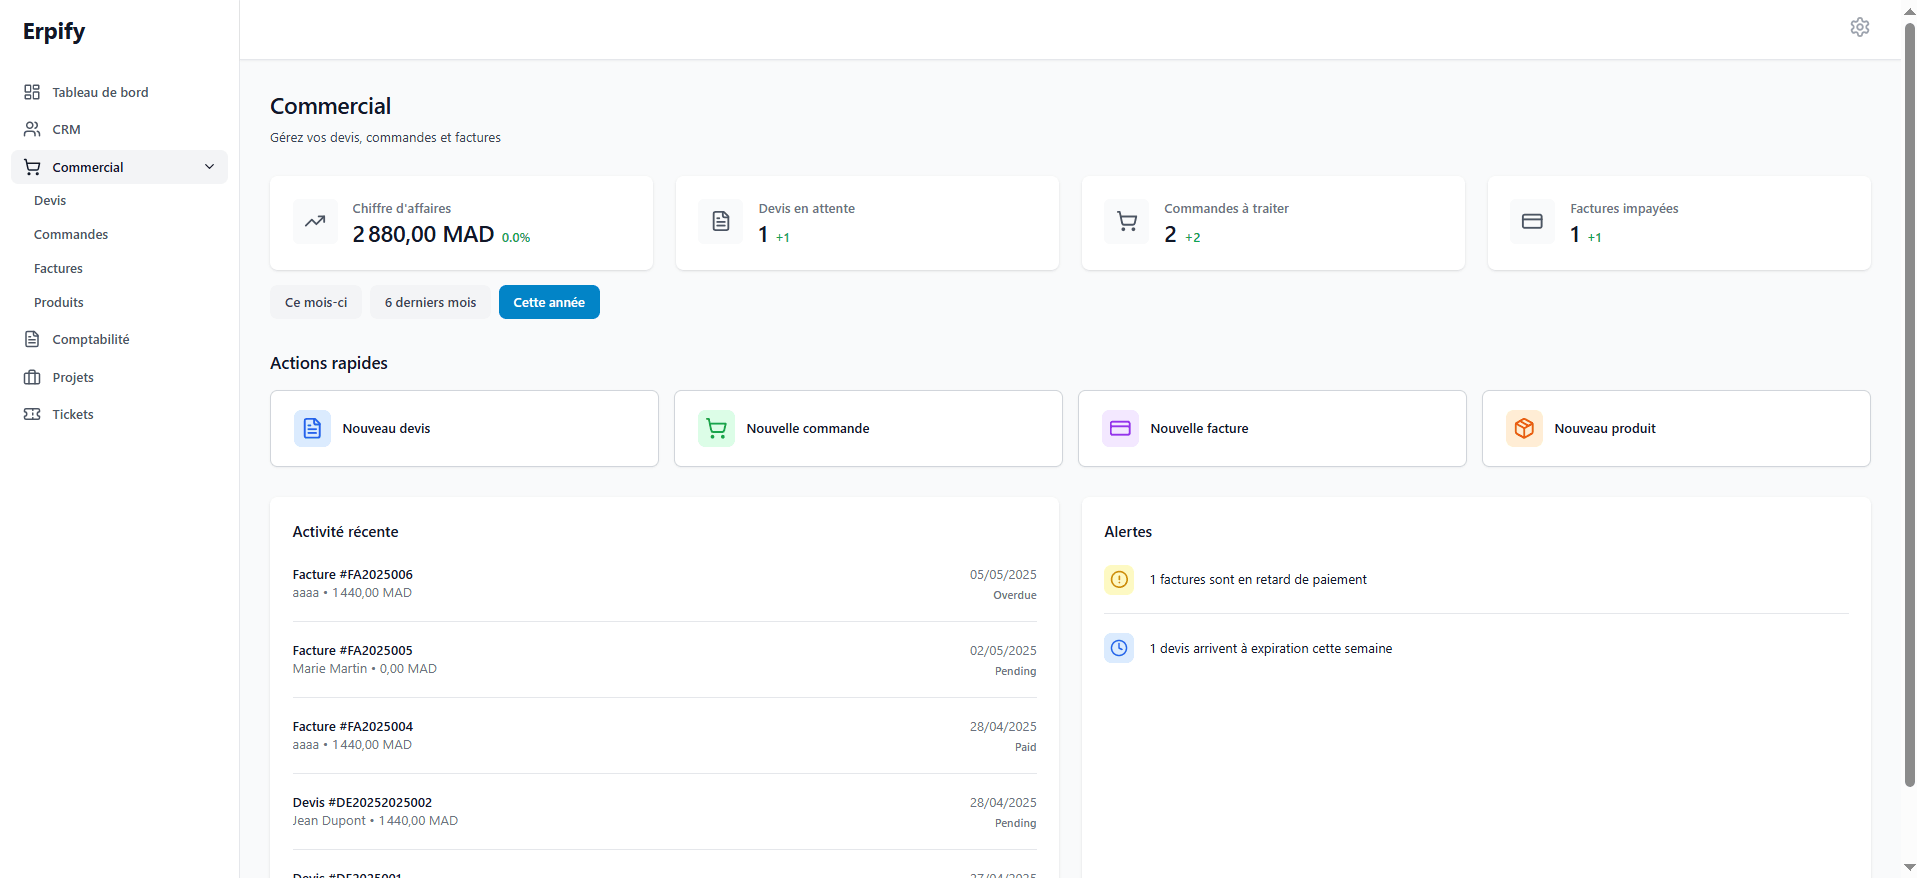Screen dimensions: 1917x878
Task: Open recent activity Facture #FA2025006
Action: [353, 575]
